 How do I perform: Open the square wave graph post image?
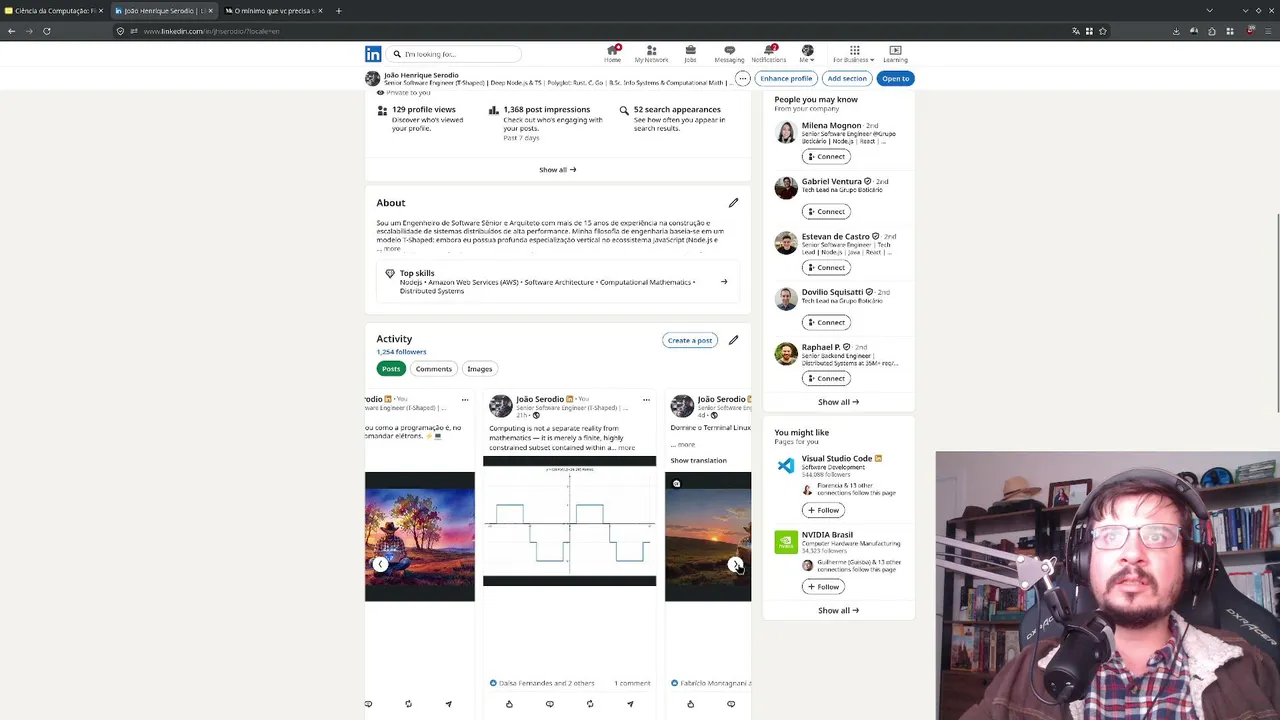point(569,521)
